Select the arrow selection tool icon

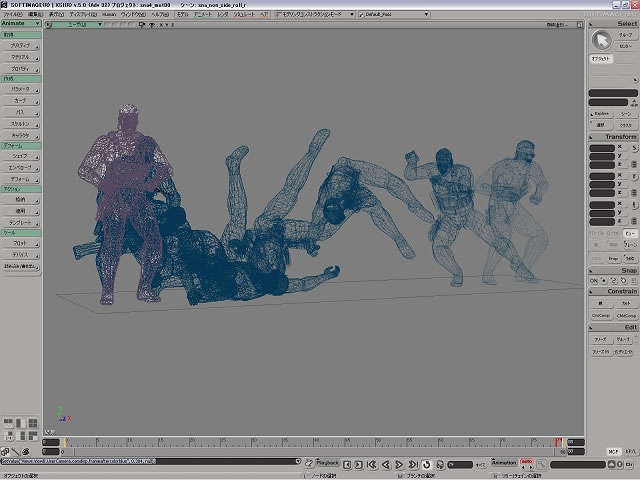pos(600,39)
